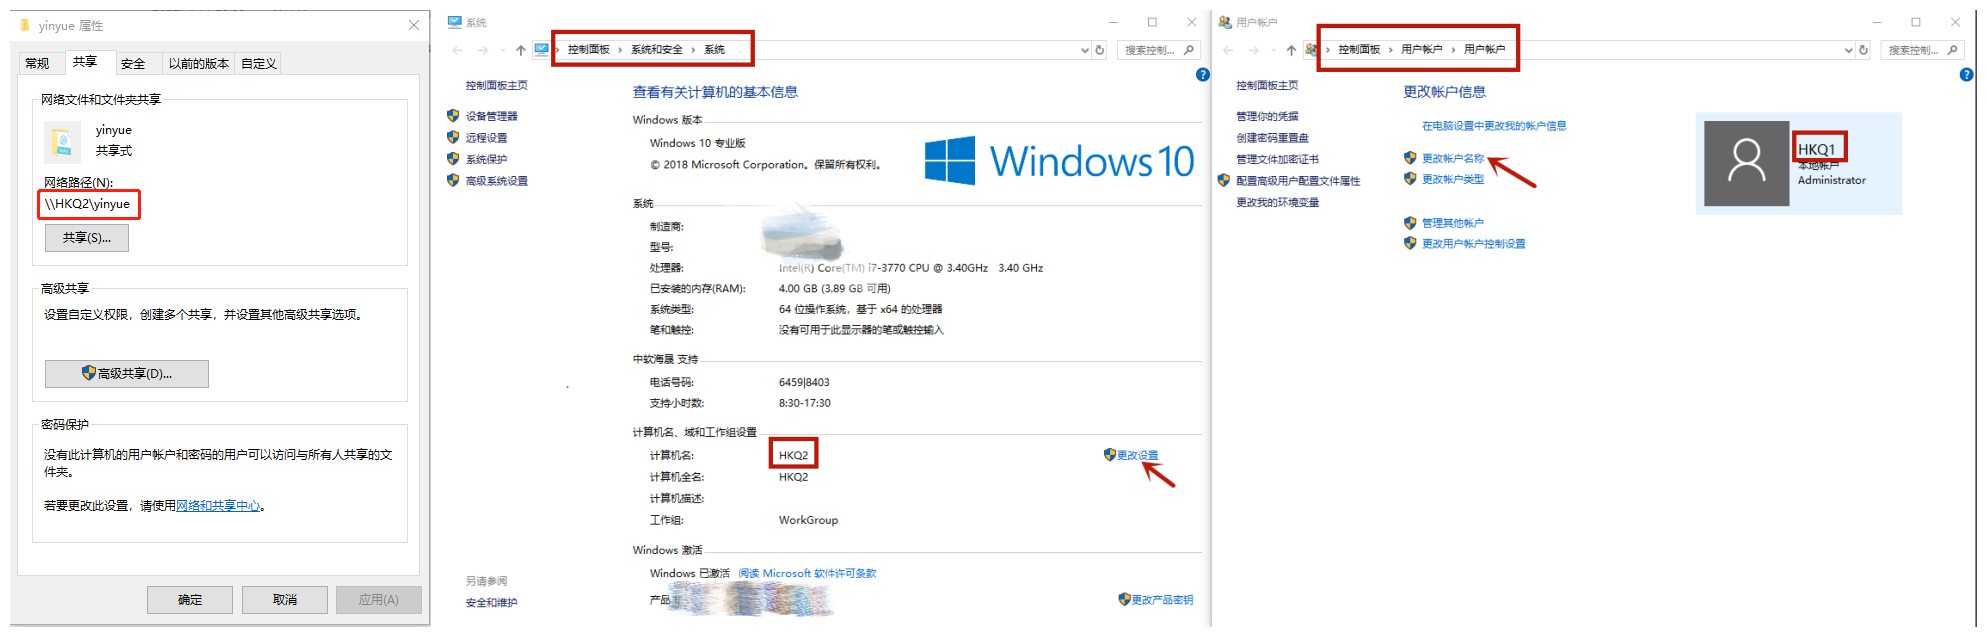1987x637 pixels.
Task: Open the 以前的版本 tab
Action: [198, 63]
